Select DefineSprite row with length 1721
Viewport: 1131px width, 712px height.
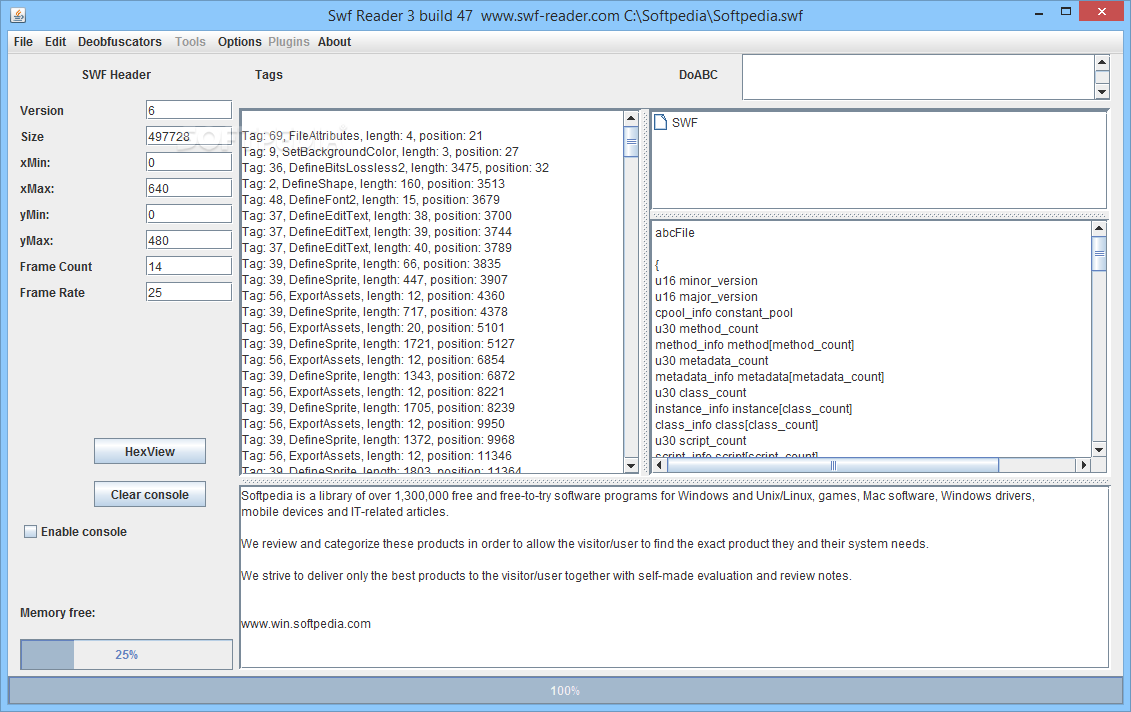click(378, 343)
